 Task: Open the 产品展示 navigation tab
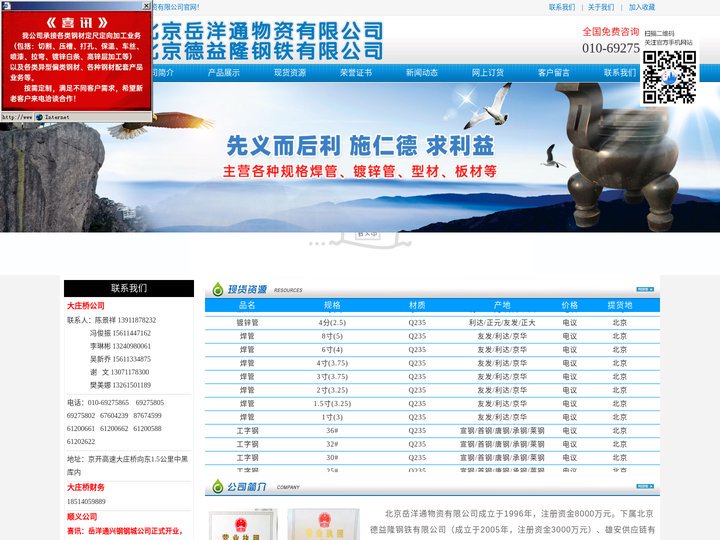pos(224,73)
